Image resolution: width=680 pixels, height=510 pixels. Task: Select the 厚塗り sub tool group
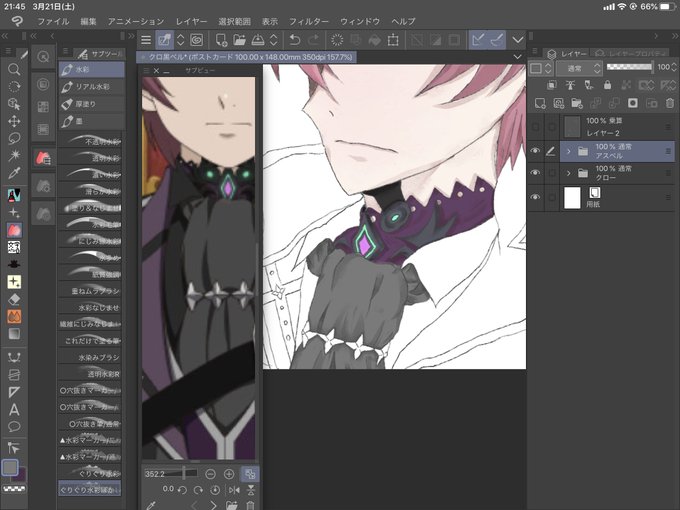click(92, 104)
